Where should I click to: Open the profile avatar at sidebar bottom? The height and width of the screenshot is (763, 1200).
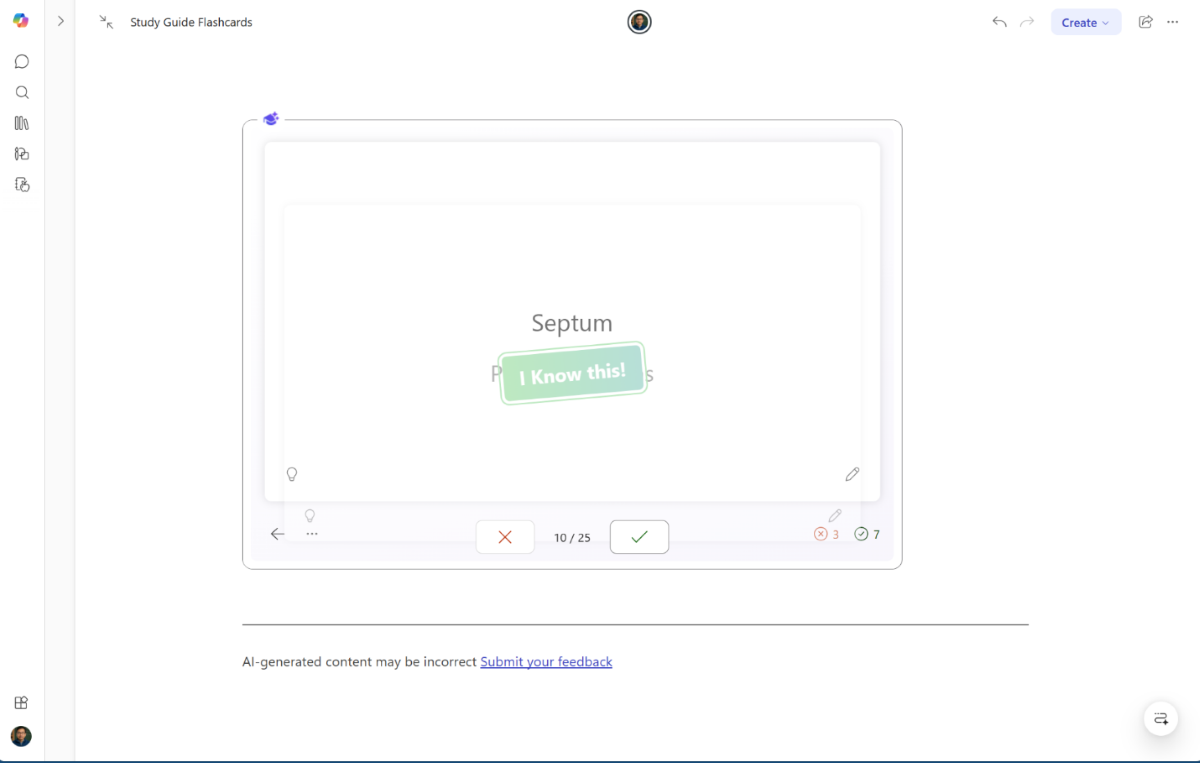pyautogui.click(x=21, y=736)
